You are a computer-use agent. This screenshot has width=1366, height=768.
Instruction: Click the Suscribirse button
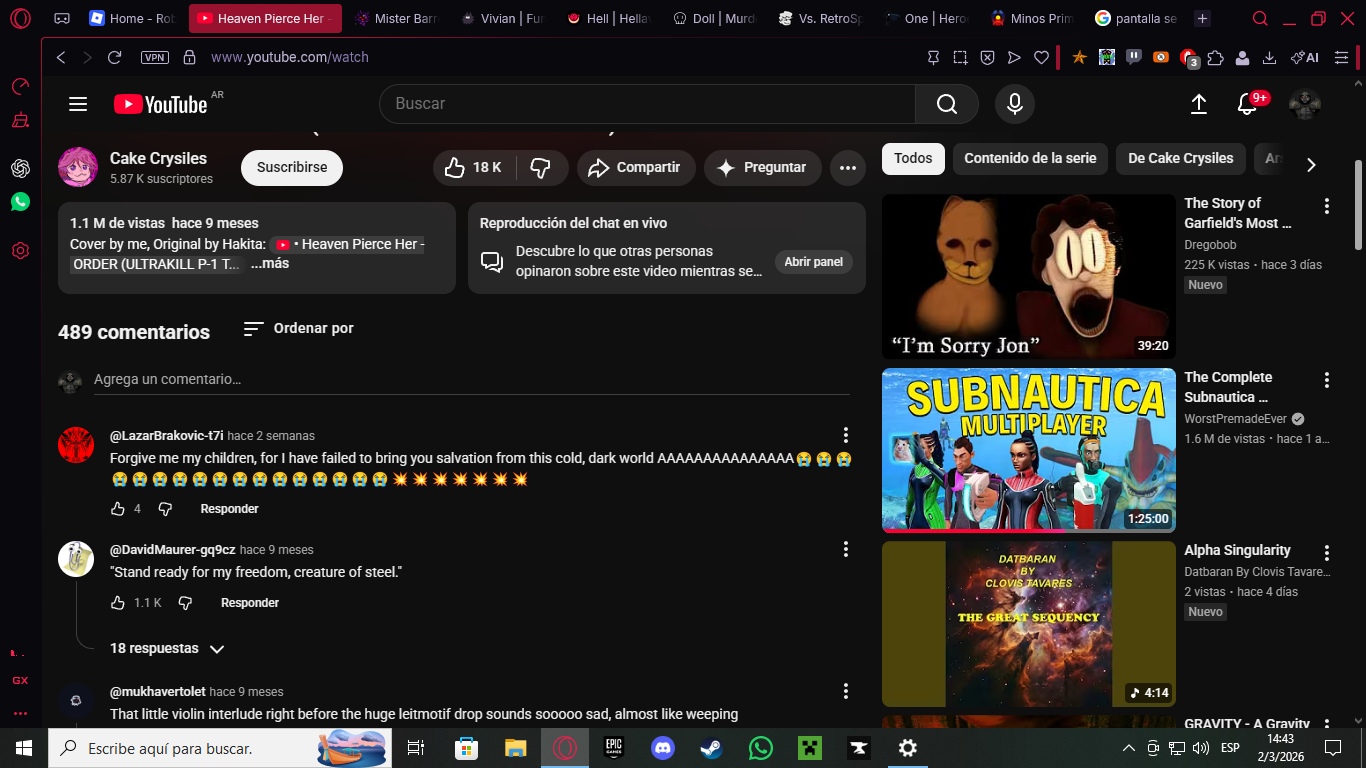pyautogui.click(x=292, y=168)
